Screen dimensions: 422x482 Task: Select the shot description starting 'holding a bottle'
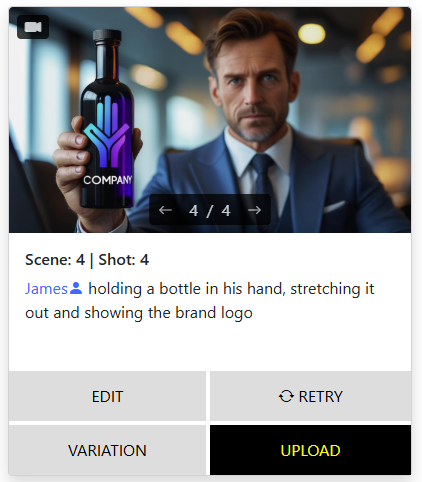tap(200, 301)
